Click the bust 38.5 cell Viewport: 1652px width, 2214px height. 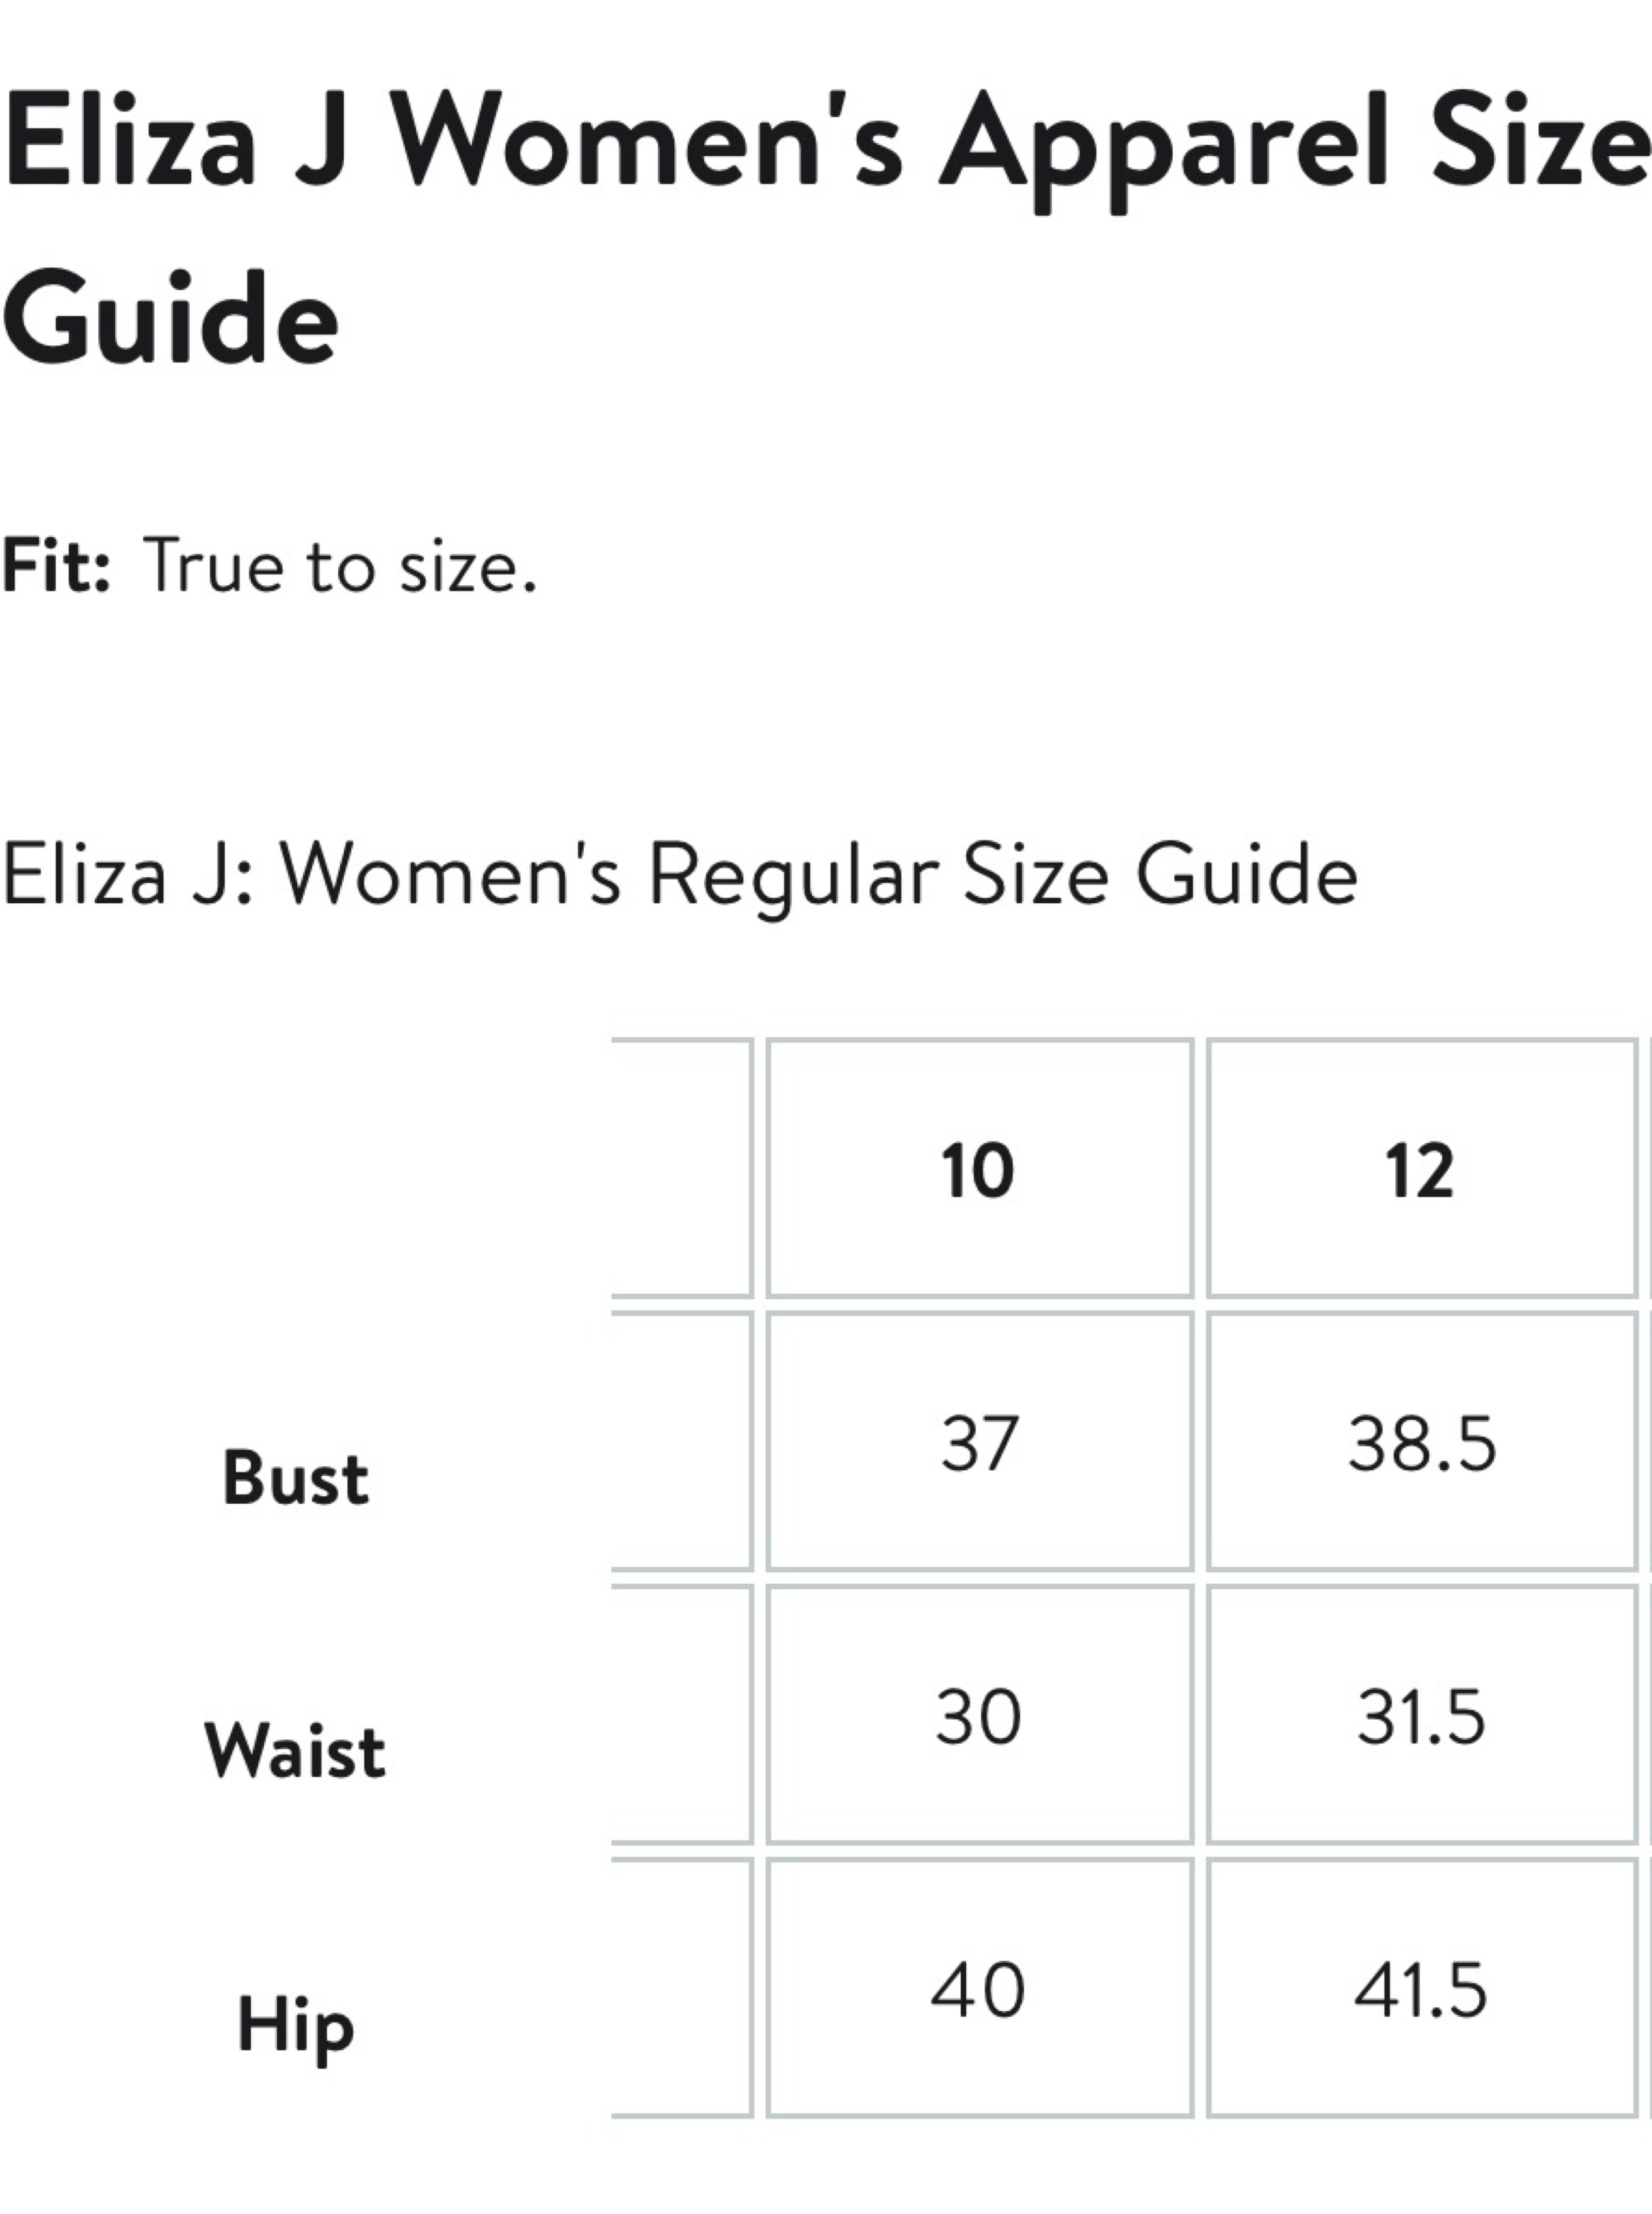tap(1421, 1442)
